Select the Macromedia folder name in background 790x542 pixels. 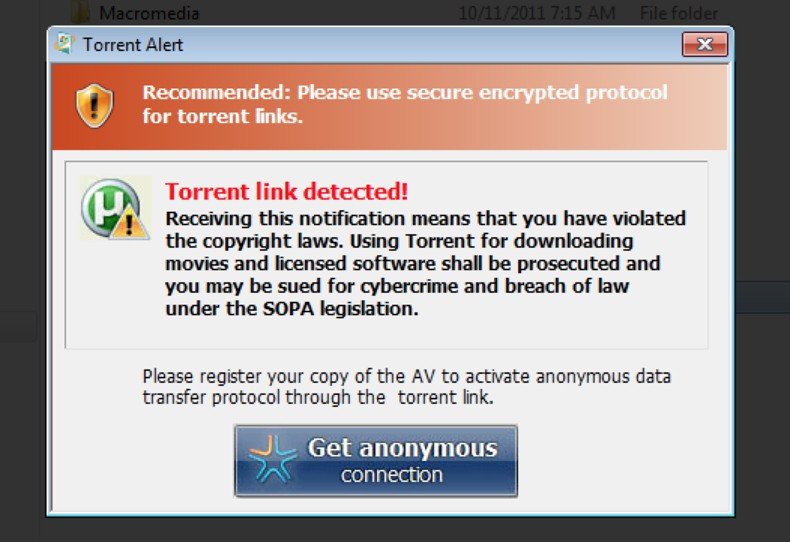click(149, 13)
